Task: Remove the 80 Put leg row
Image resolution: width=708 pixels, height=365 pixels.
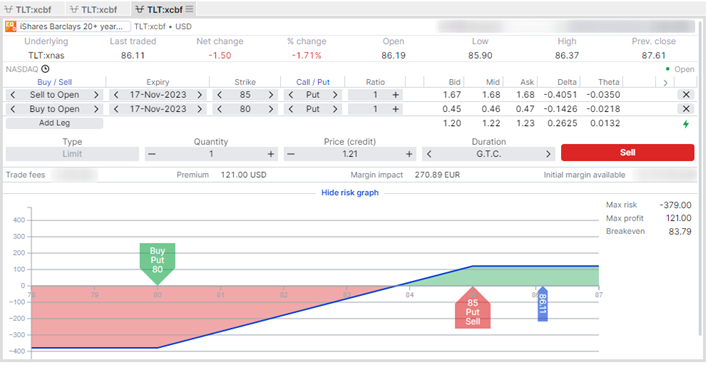Action: [x=685, y=109]
